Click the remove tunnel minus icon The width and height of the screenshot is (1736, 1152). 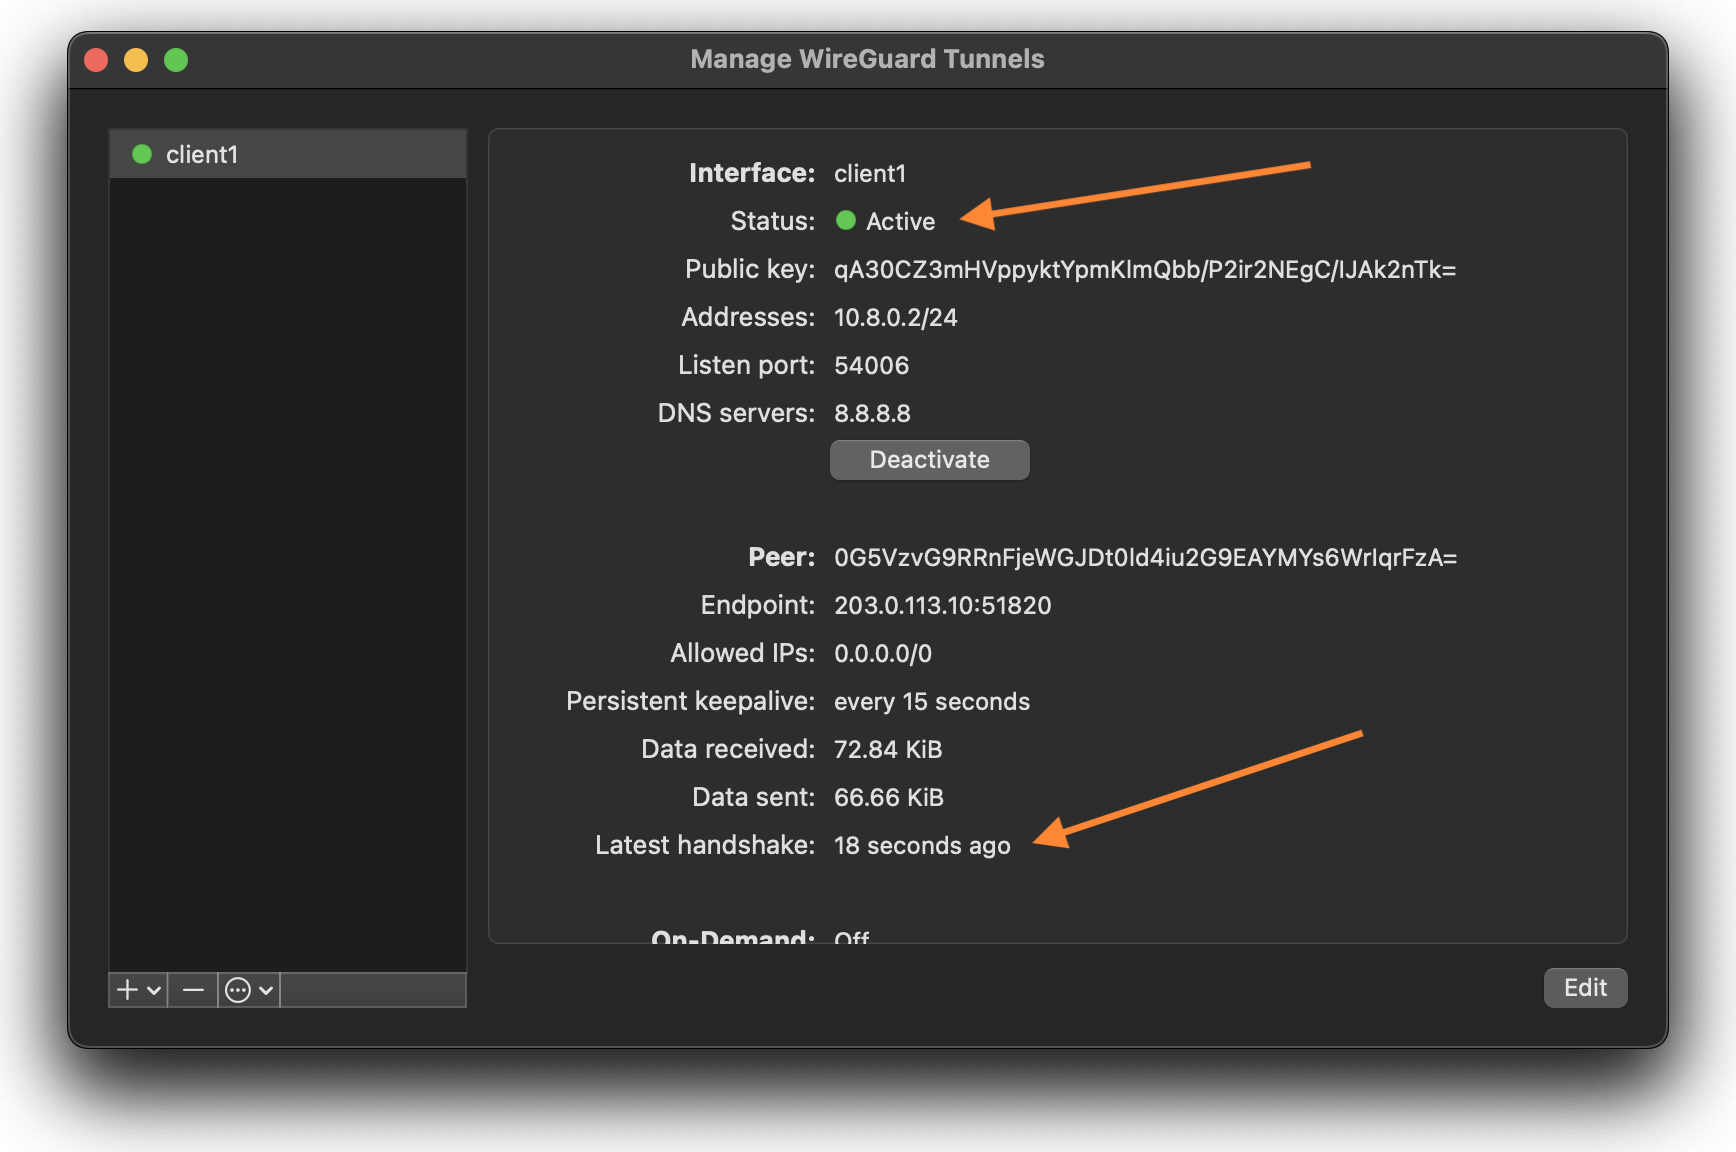tap(193, 990)
